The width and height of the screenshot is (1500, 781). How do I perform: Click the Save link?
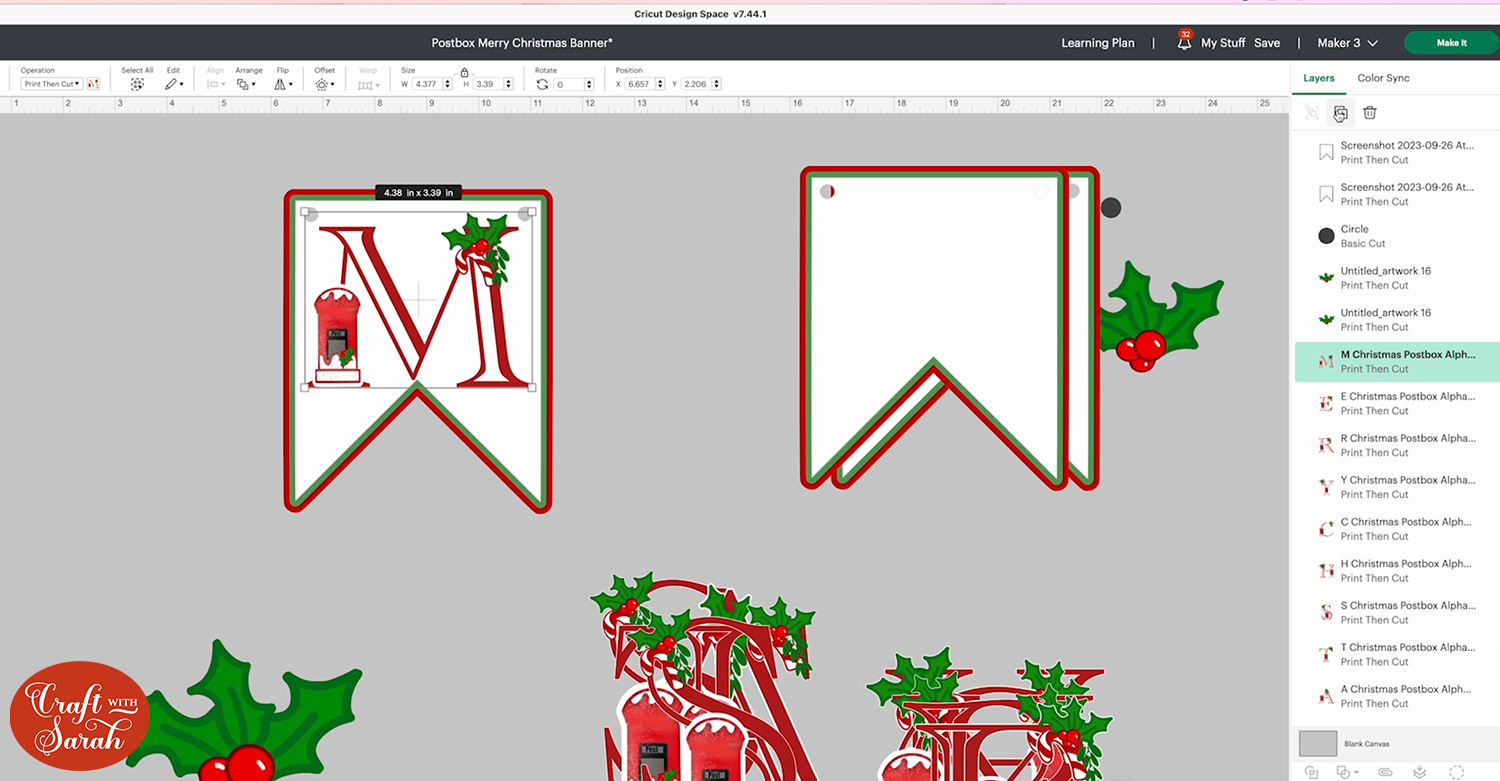pos(1266,43)
